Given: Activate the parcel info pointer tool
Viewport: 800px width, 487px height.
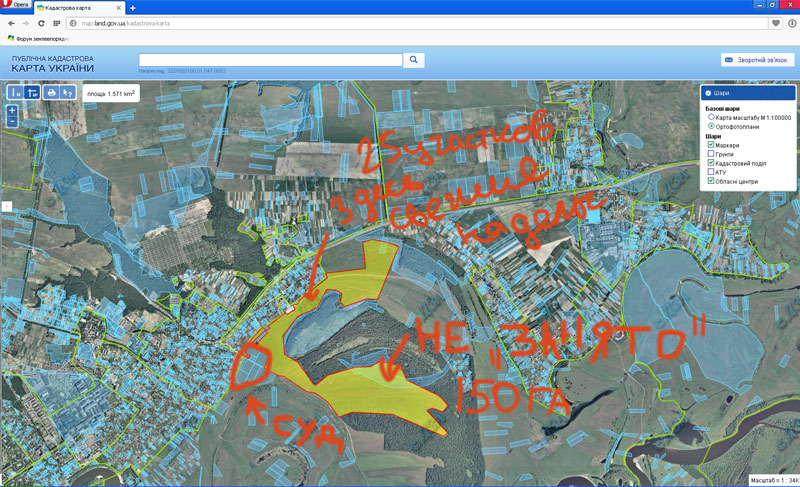Looking at the screenshot, I should coord(68,92).
